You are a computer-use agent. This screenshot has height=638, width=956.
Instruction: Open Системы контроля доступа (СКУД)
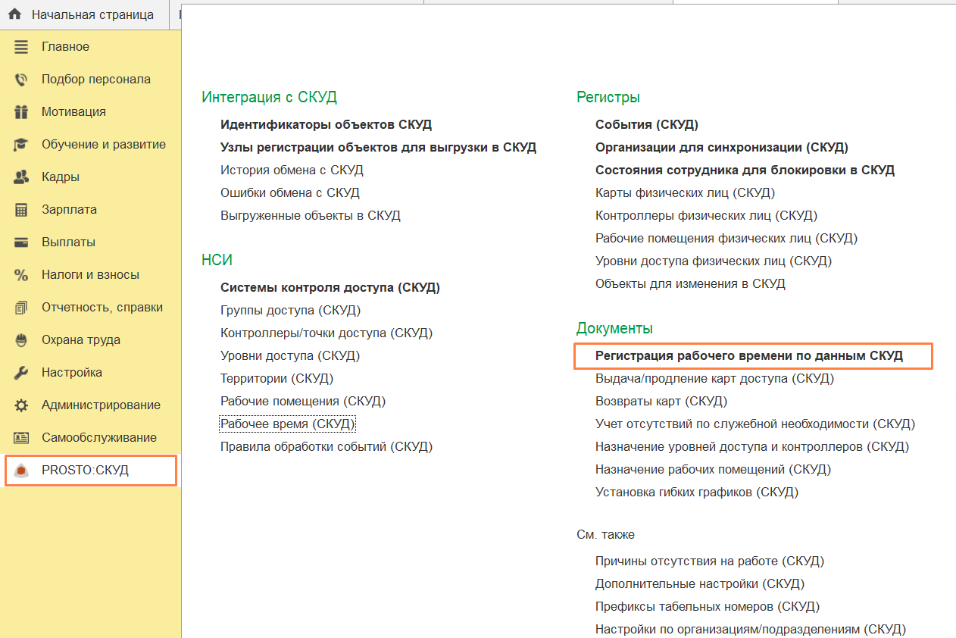tap(329, 288)
